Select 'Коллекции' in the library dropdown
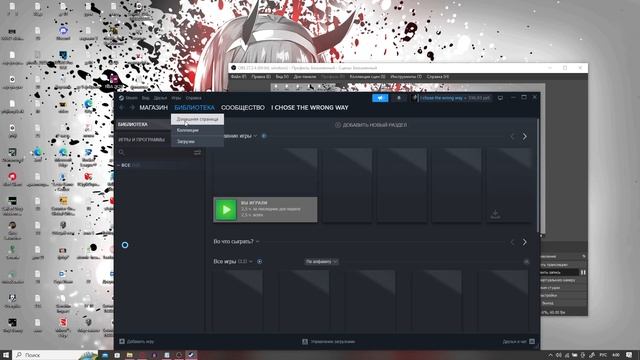640x360 pixels. pyautogui.click(x=197, y=130)
